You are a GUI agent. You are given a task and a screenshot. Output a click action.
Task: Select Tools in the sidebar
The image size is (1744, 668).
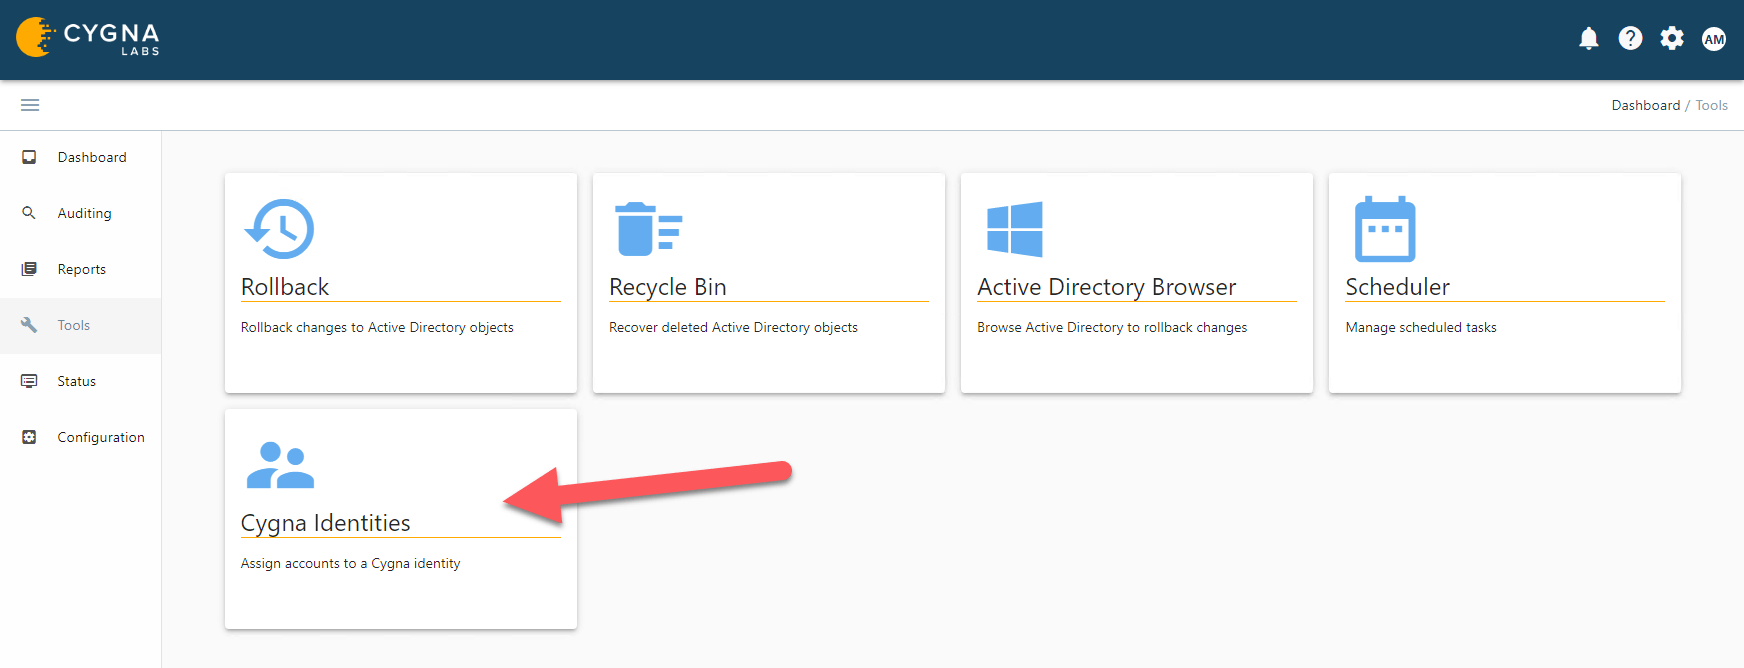(x=74, y=325)
